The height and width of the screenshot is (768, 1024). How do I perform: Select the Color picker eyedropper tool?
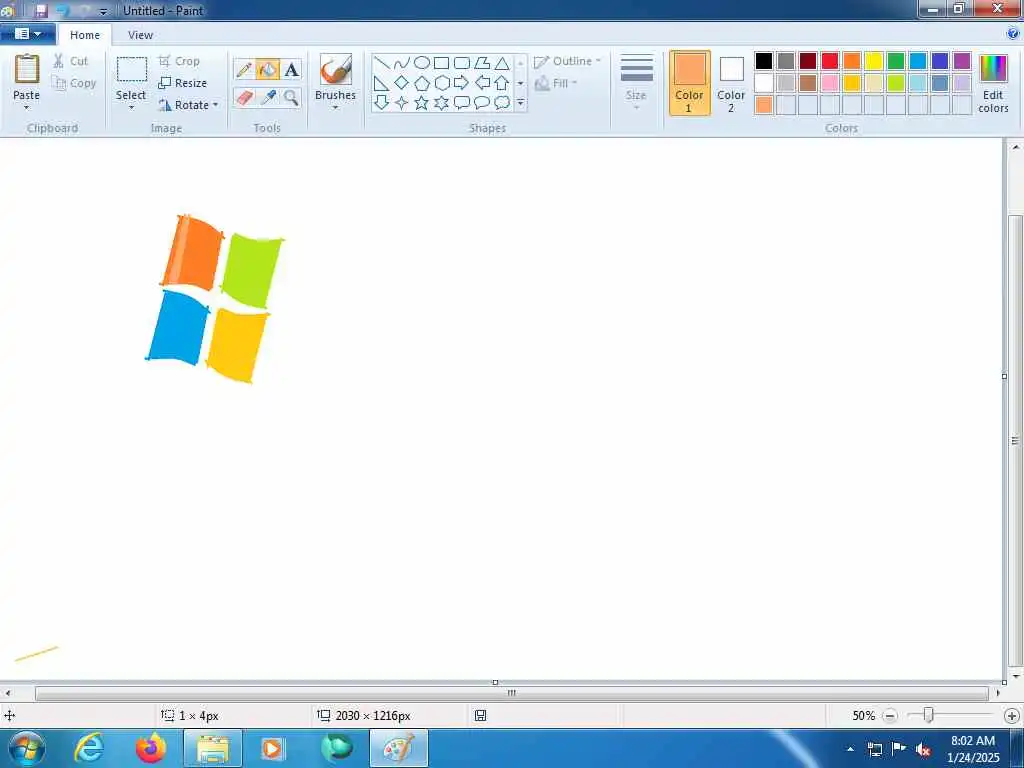pyautogui.click(x=268, y=98)
